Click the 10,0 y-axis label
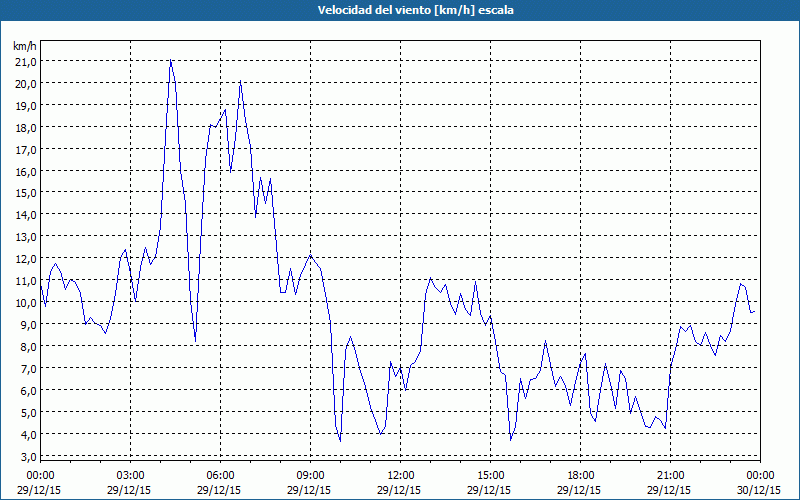Screen dimensions: 800x500 [26, 303]
